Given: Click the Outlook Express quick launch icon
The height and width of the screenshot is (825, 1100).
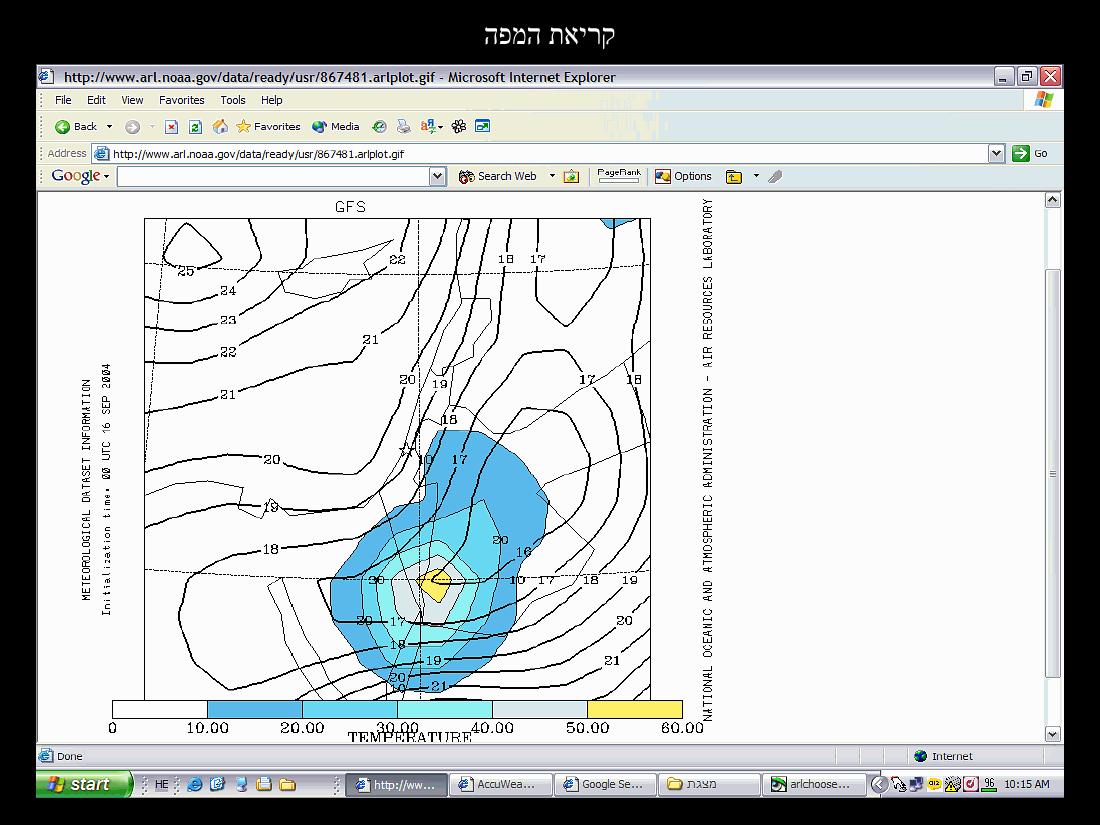Looking at the screenshot, I should 217,784.
